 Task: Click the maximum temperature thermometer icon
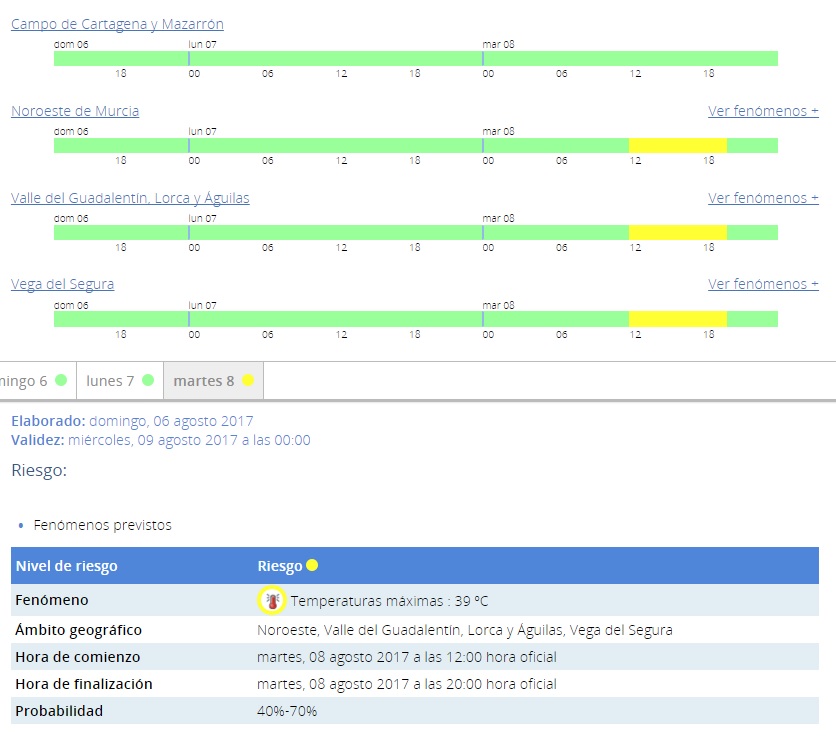click(x=270, y=600)
